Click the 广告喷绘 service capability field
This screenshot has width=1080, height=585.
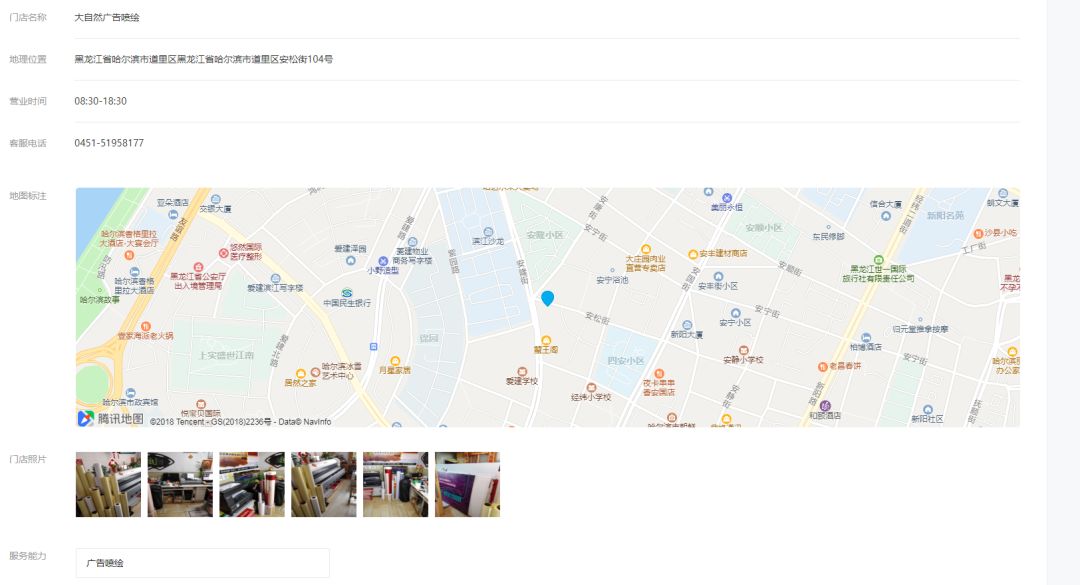[x=202, y=563]
